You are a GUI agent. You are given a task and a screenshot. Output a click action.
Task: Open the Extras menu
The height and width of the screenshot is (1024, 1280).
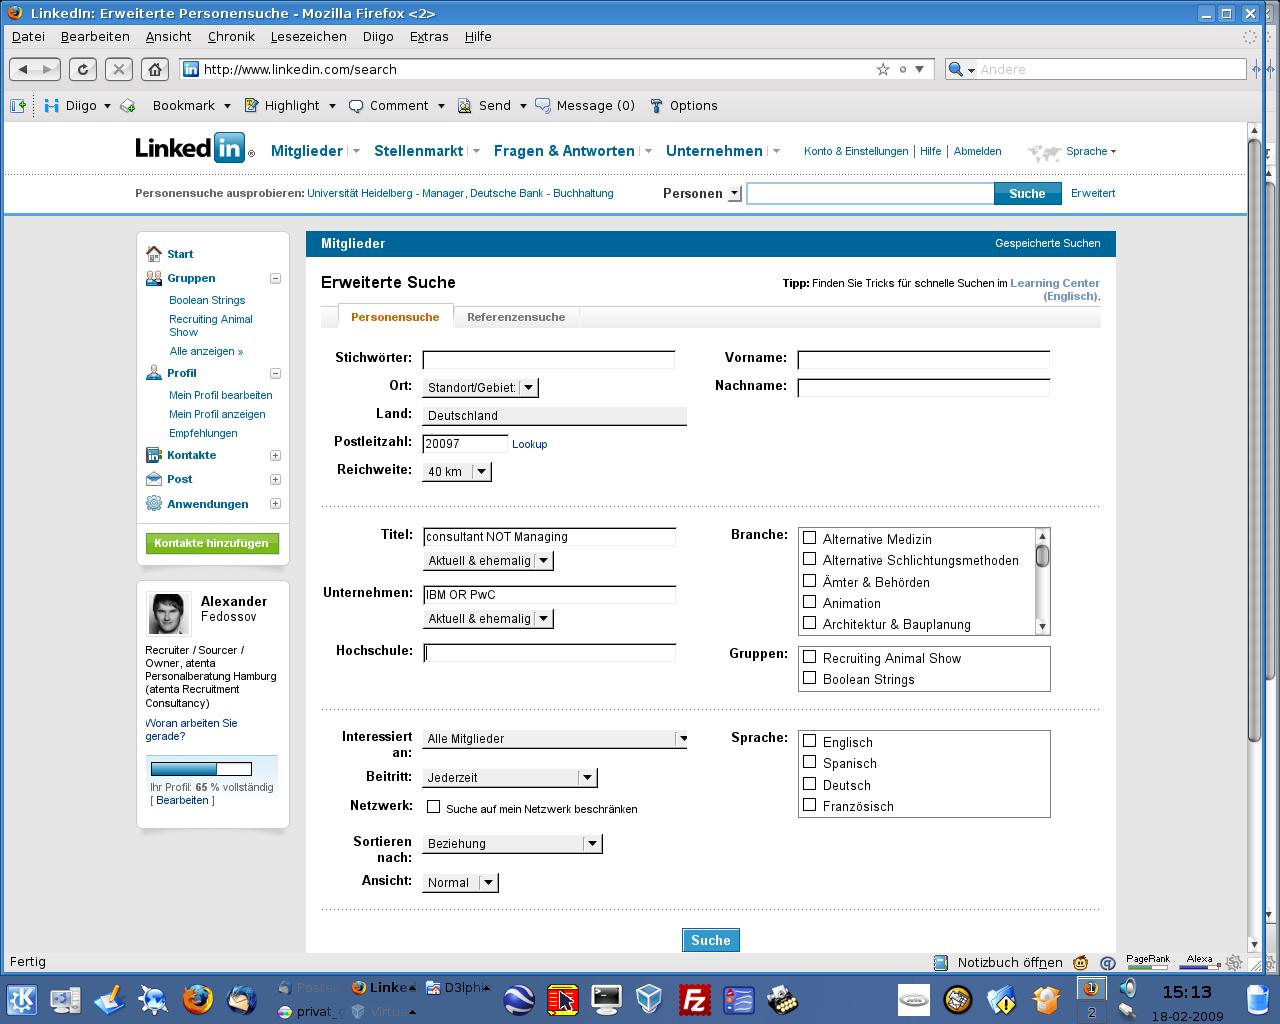click(x=429, y=36)
